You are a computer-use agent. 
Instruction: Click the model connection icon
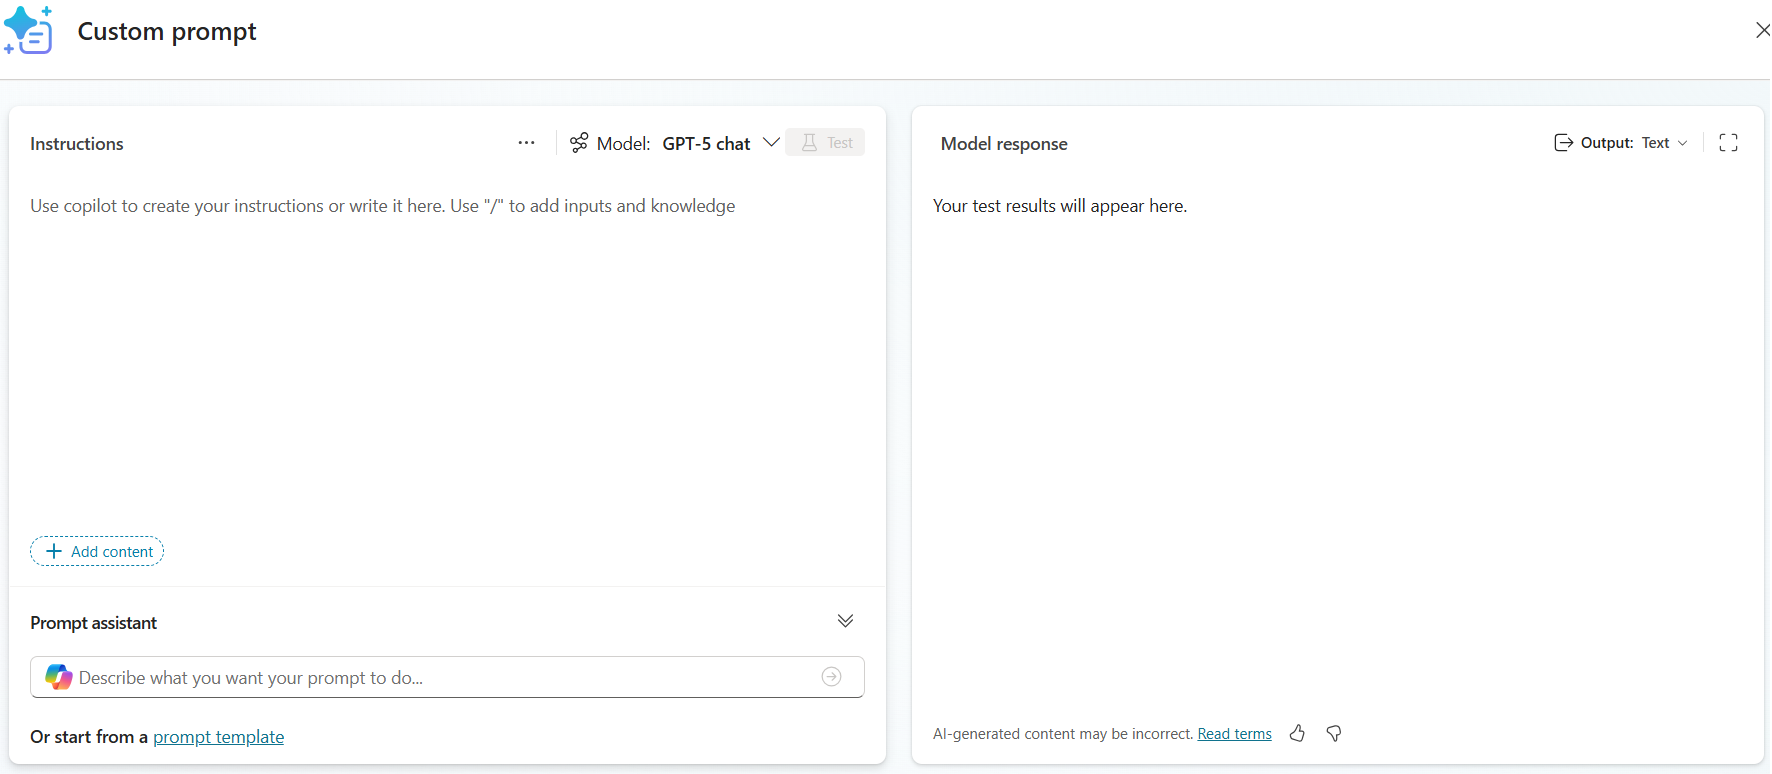(x=579, y=143)
